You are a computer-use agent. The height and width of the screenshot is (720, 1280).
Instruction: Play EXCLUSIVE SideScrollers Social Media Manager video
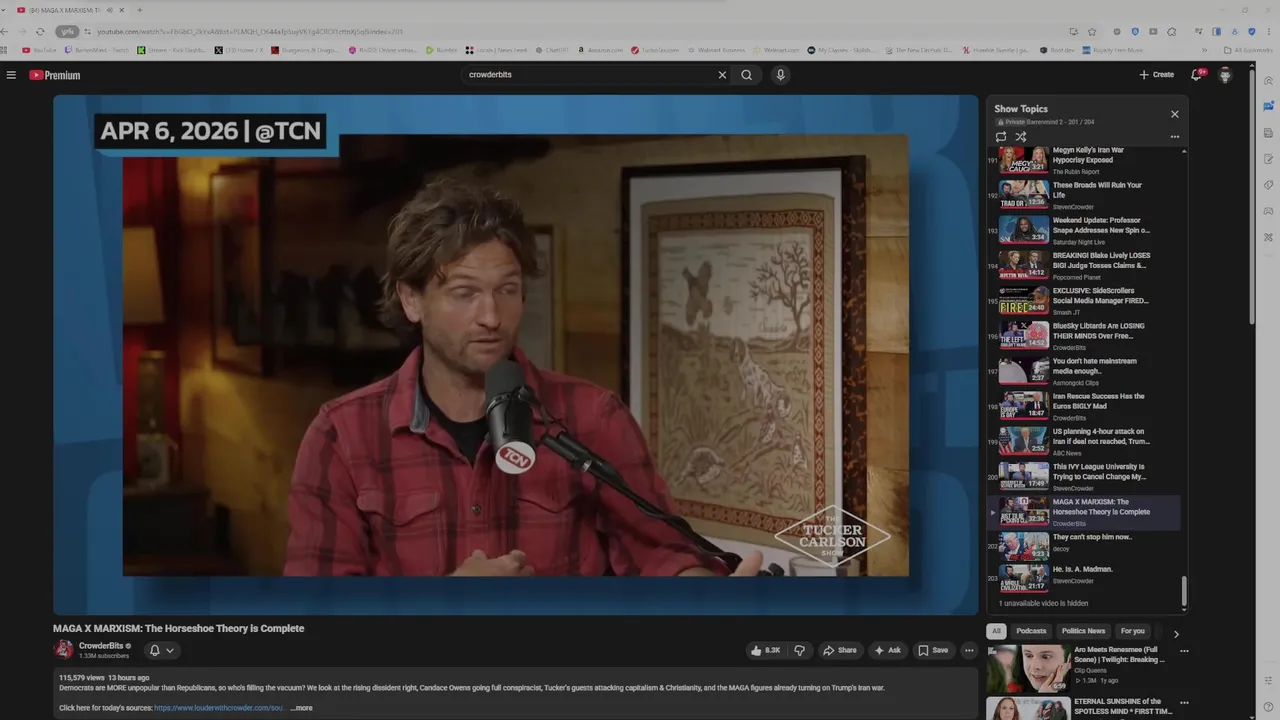pyautogui.click(x=1084, y=300)
